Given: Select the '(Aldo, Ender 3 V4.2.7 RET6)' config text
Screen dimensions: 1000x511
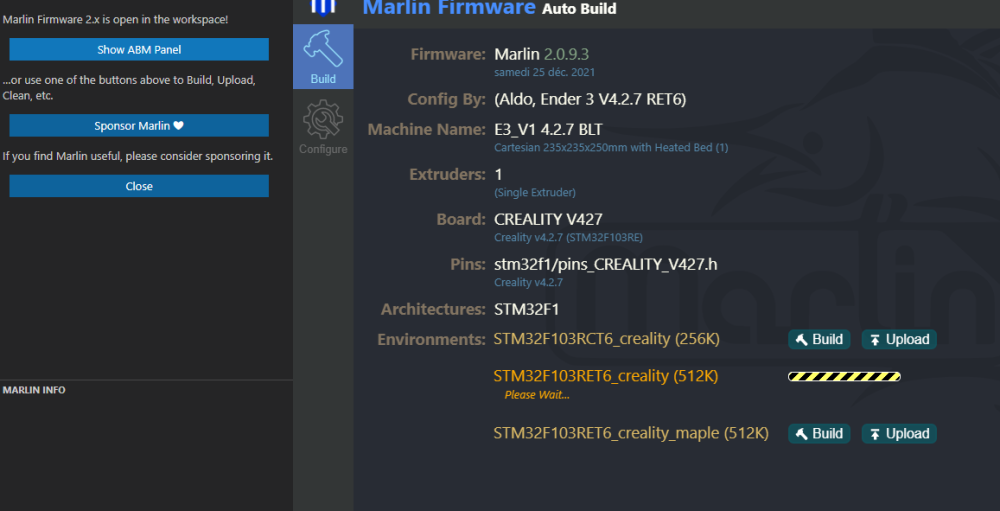Looking at the screenshot, I should 590,100.
